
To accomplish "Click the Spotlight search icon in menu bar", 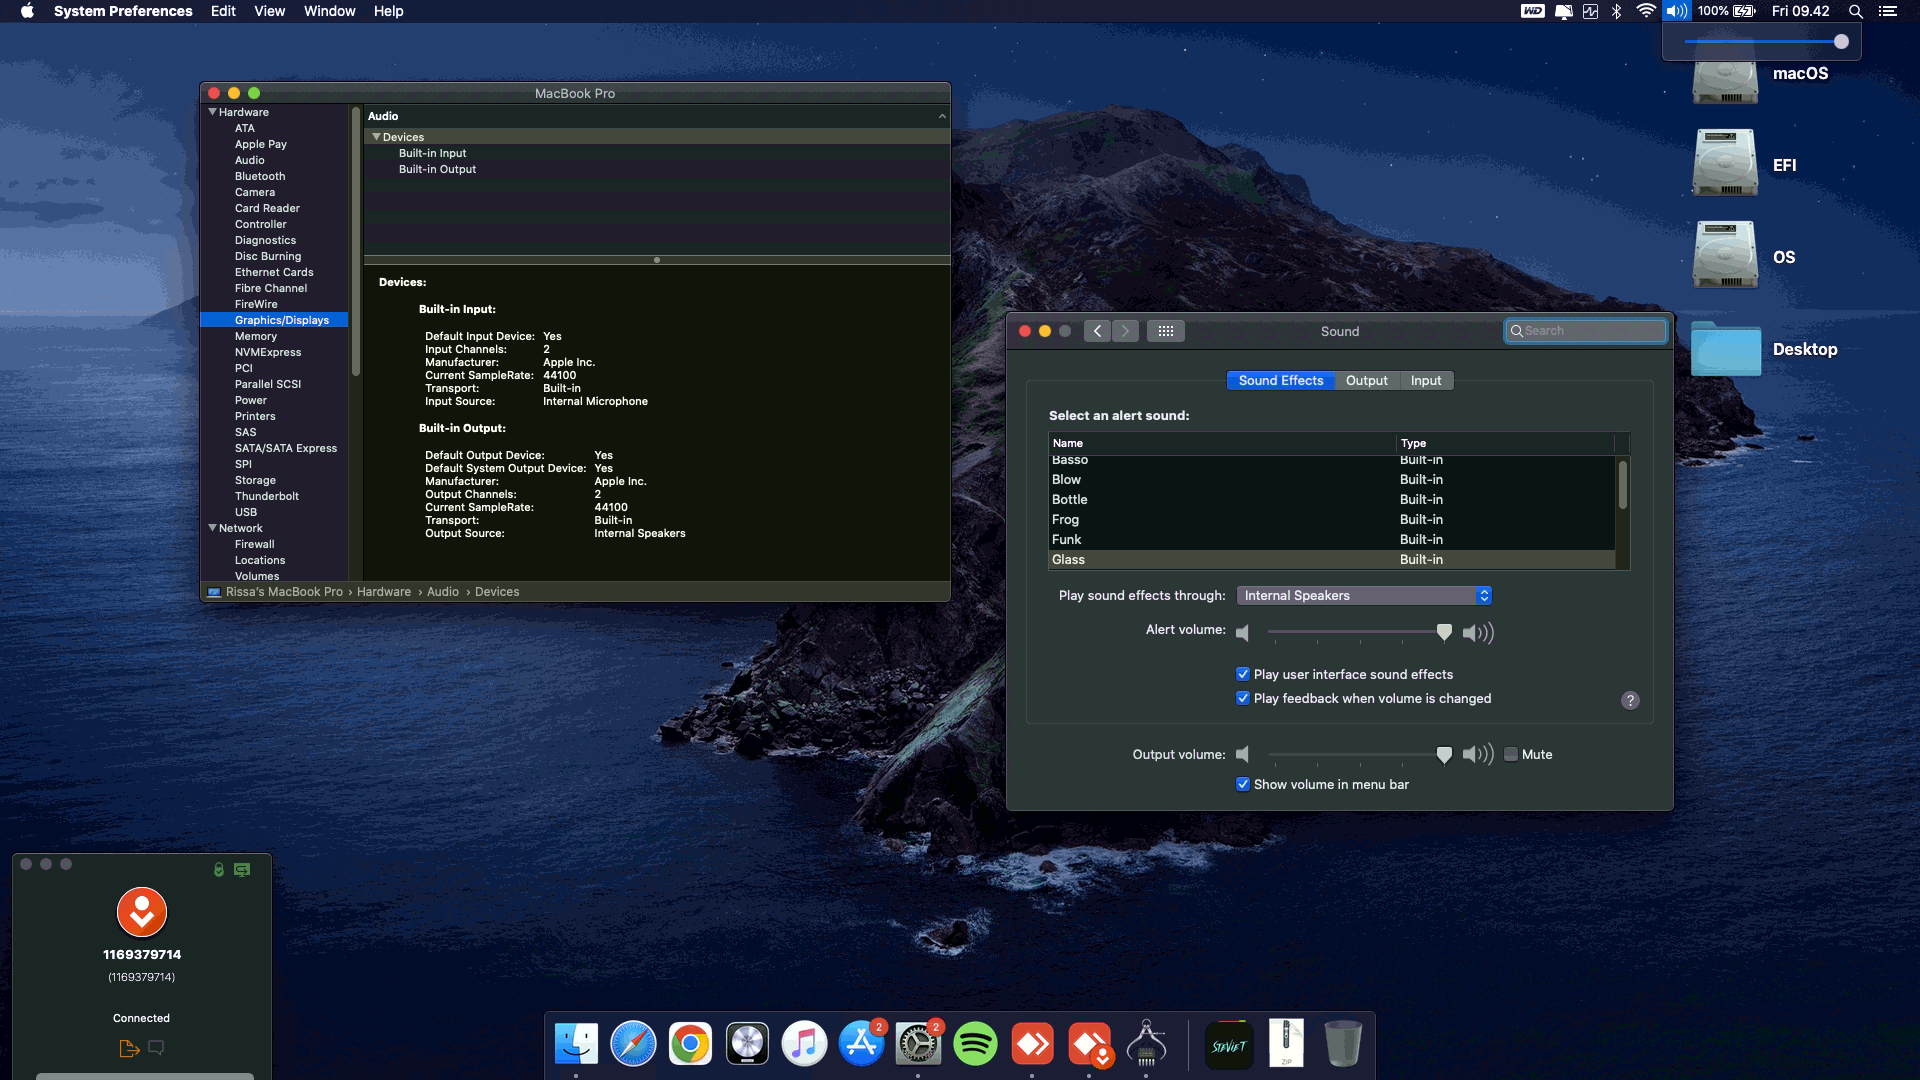I will (1855, 11).
